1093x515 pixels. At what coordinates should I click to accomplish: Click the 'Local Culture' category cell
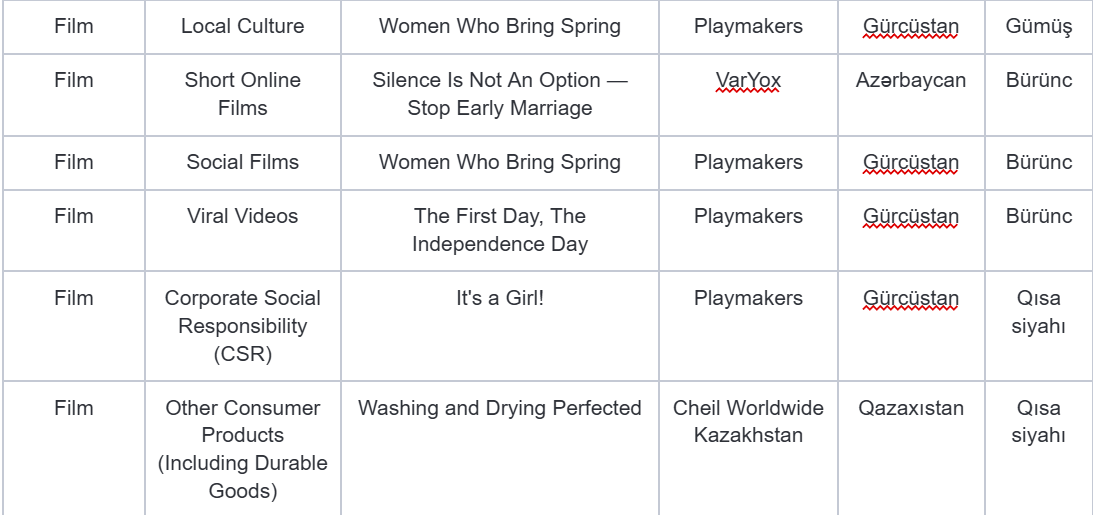[x=243, y=26]
